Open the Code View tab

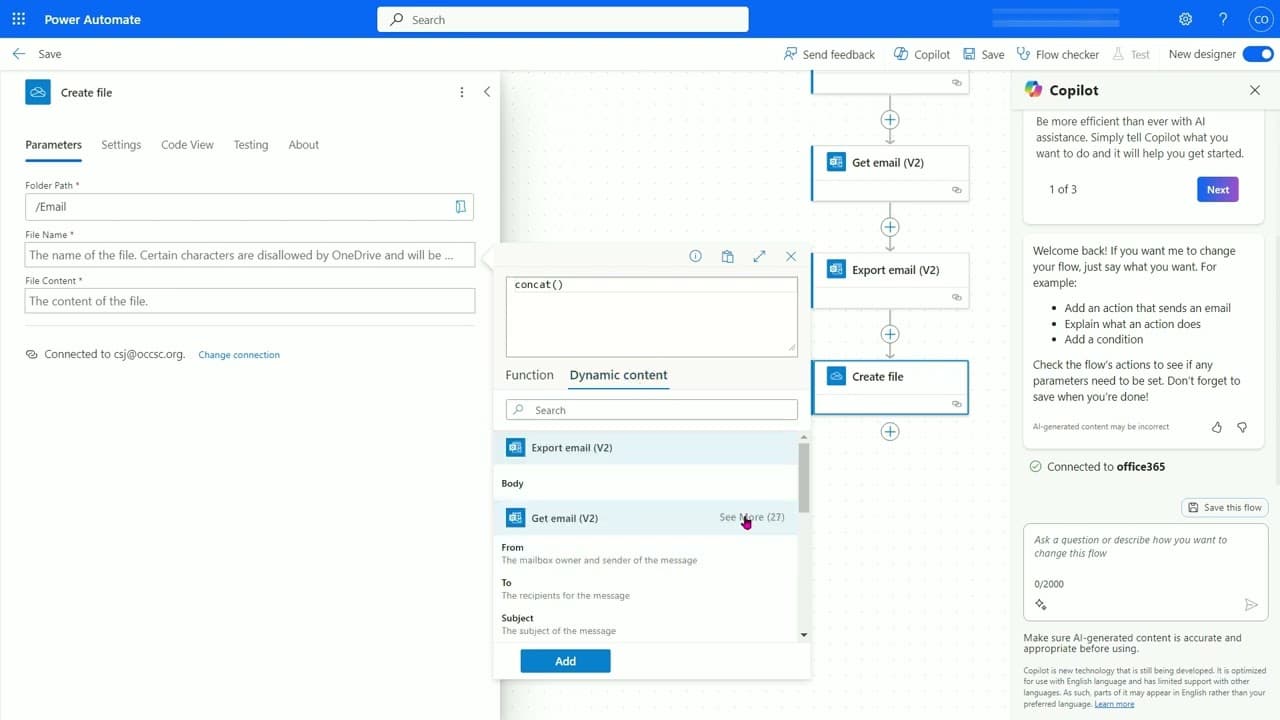coord(187,145)
